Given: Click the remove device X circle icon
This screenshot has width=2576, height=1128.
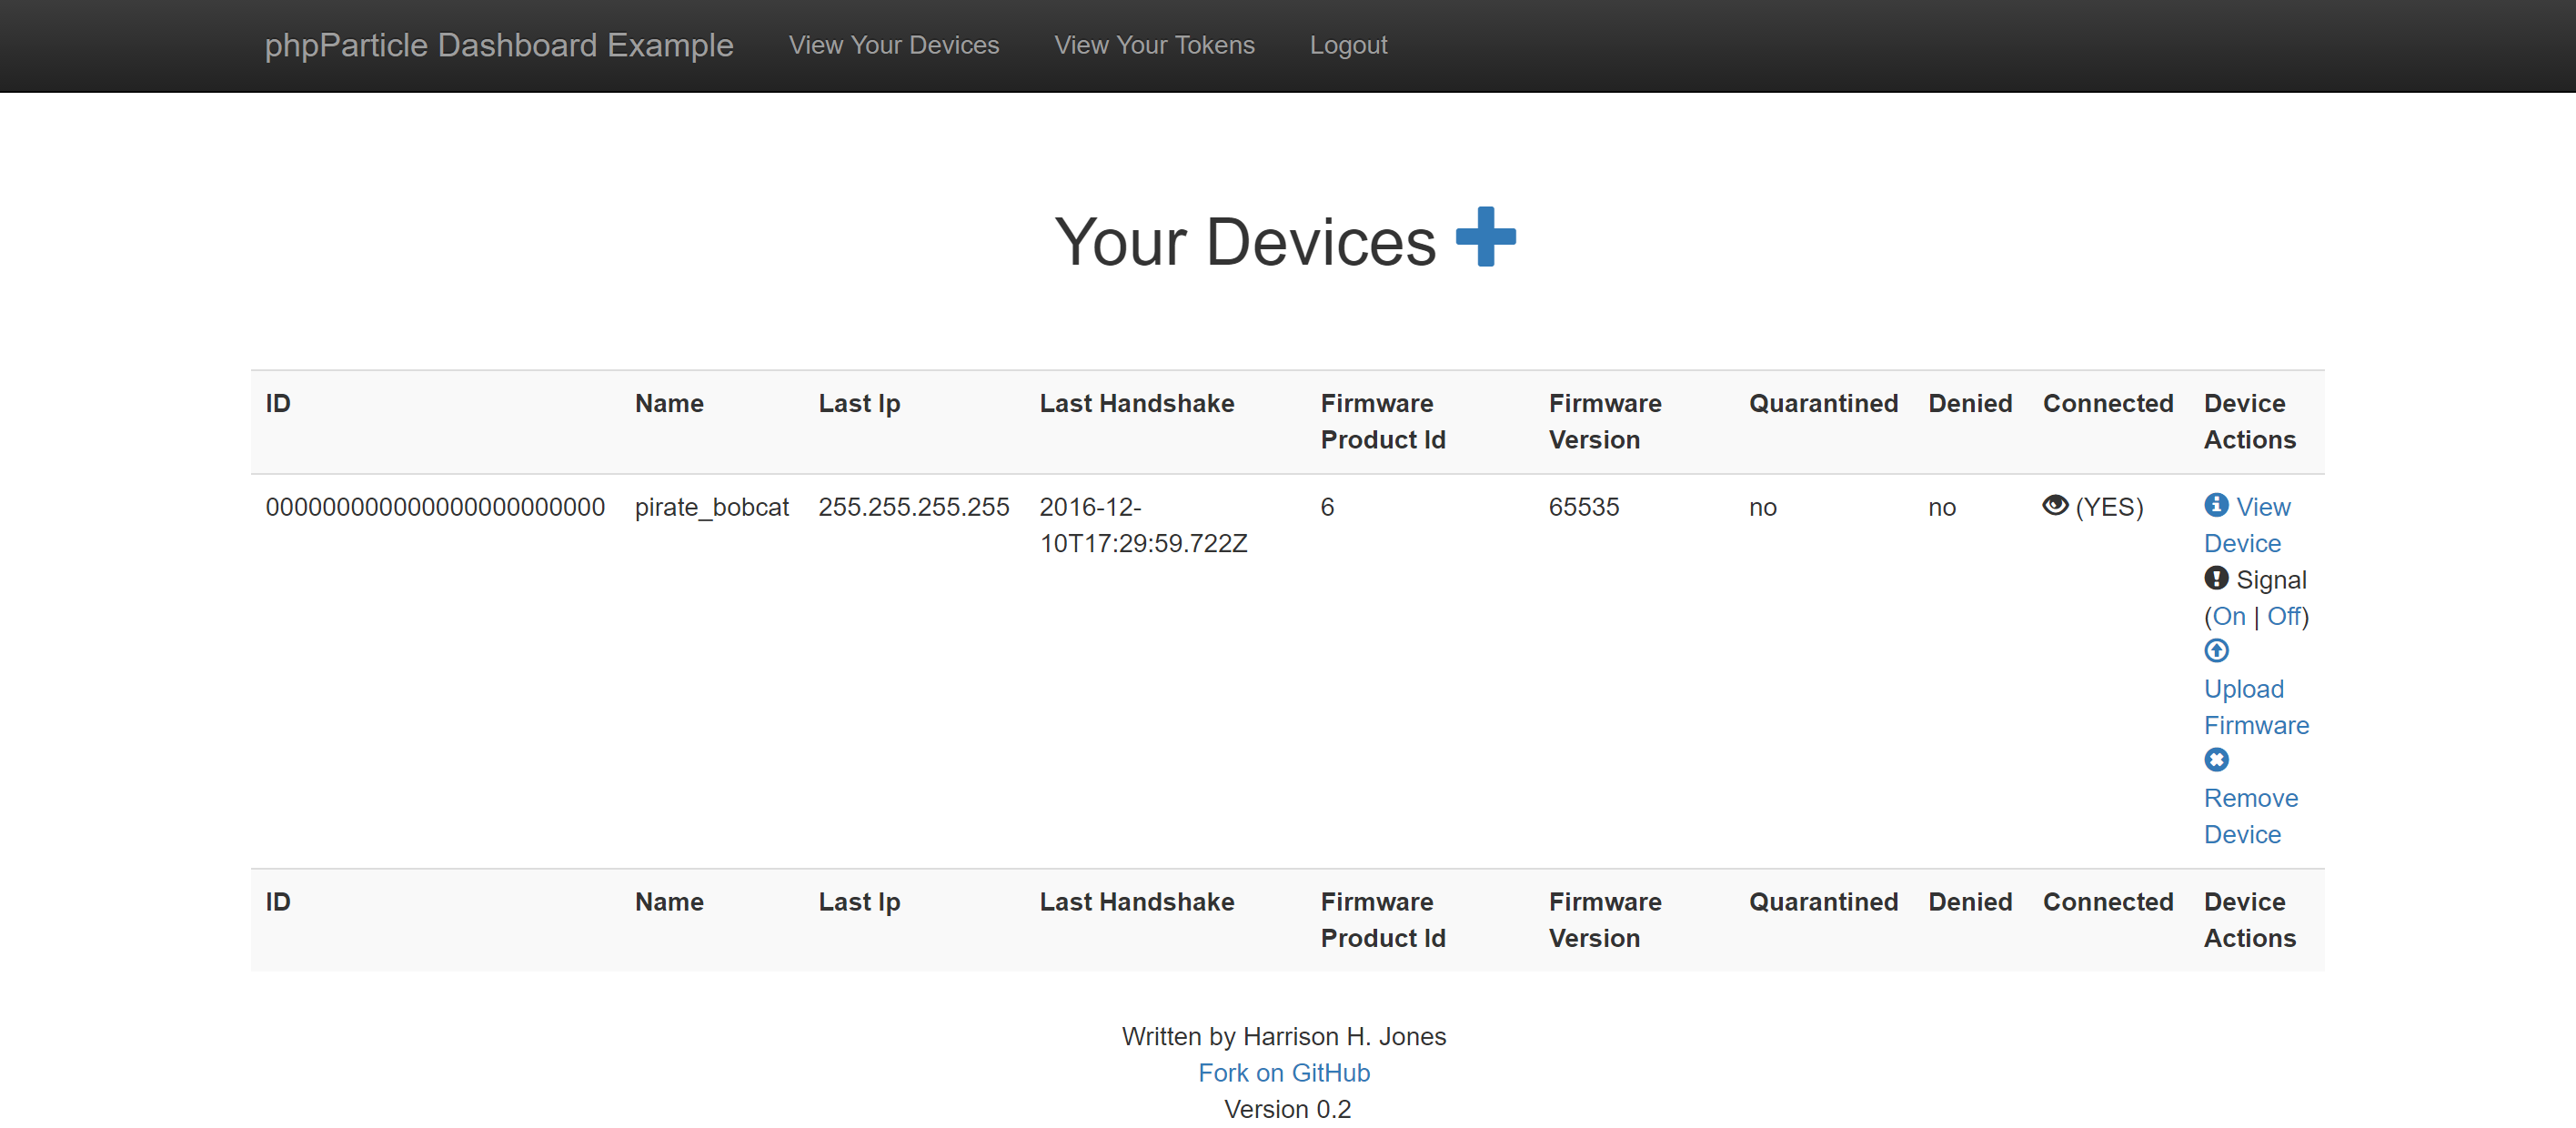Looking at the screenshot, I should coord(2216,760).
